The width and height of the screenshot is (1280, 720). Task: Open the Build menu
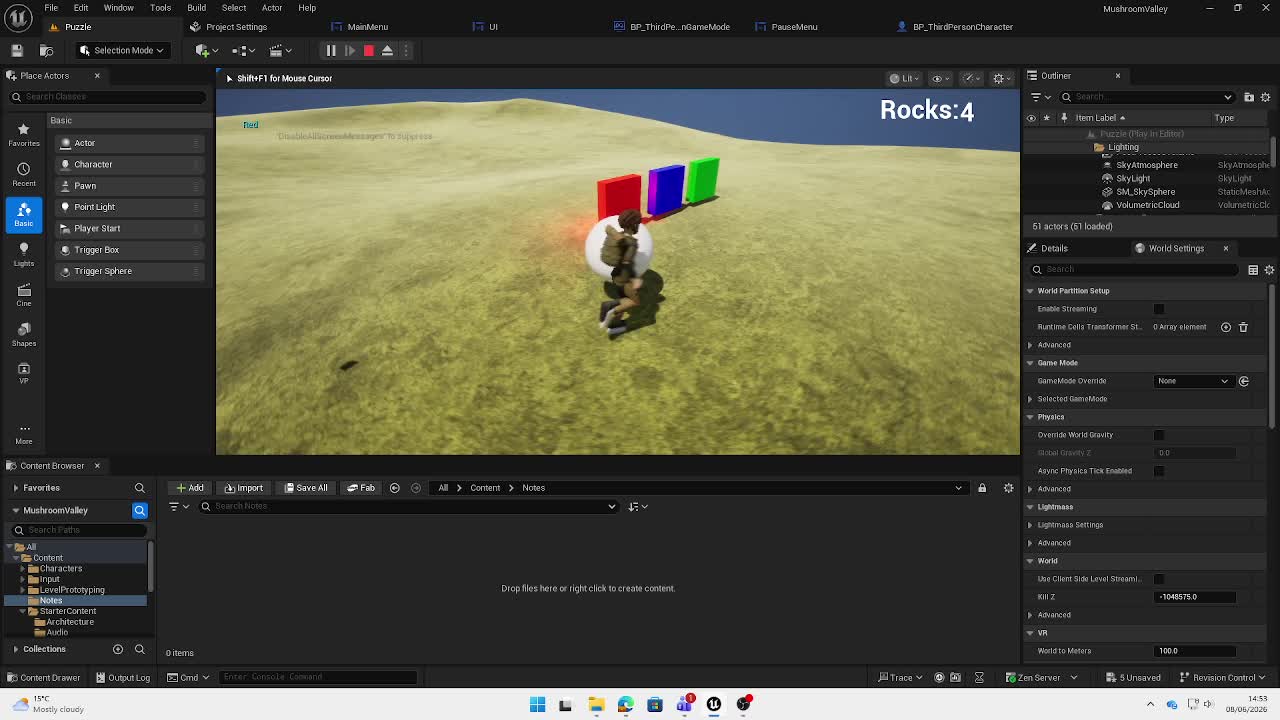[196, 8]
